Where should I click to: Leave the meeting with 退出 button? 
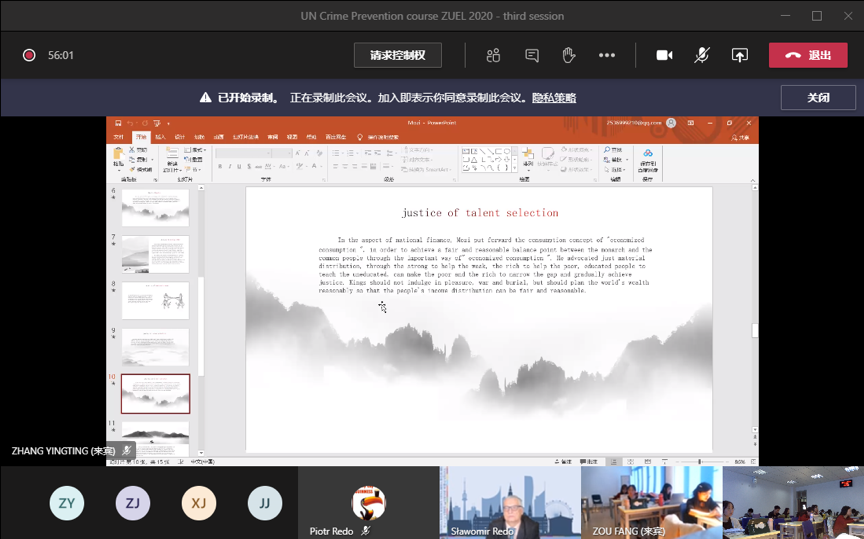point(808,55)
